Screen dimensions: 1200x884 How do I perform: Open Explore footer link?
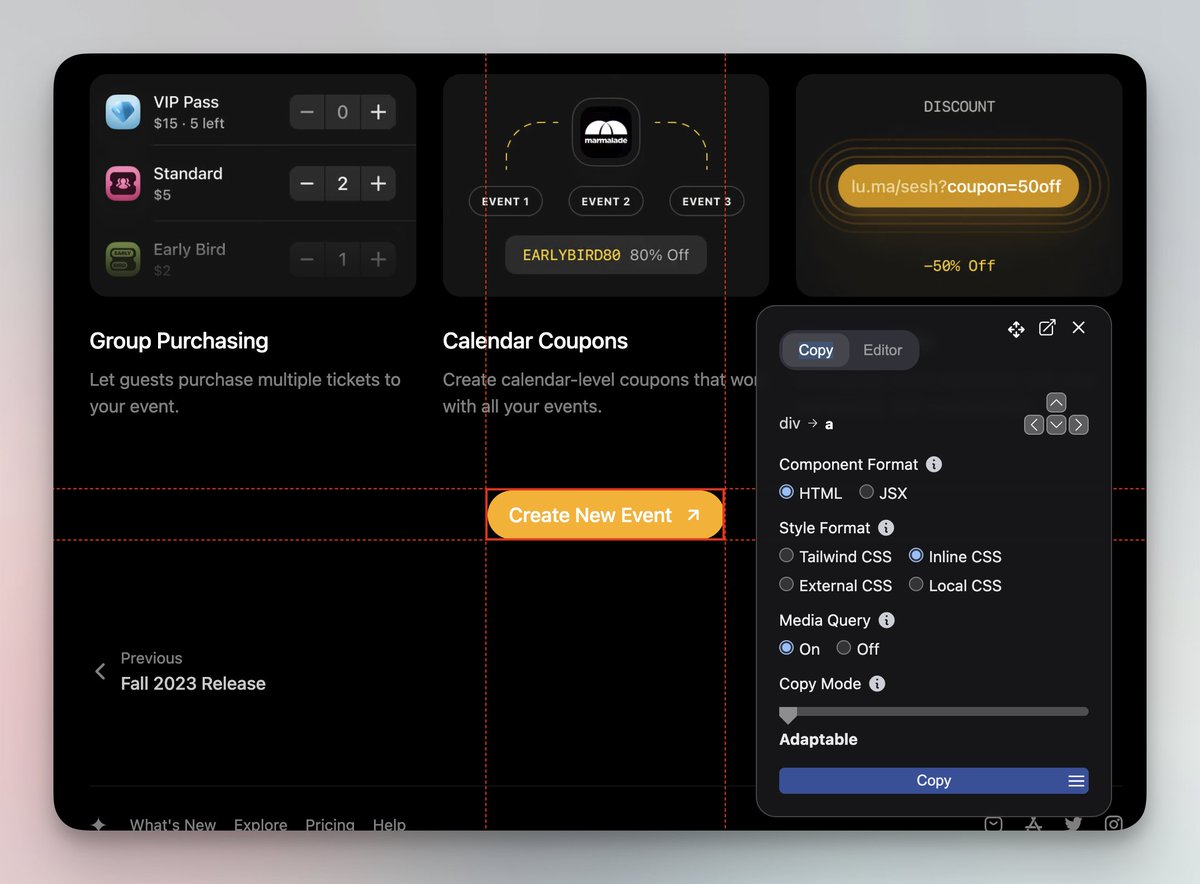pos(261,825)
